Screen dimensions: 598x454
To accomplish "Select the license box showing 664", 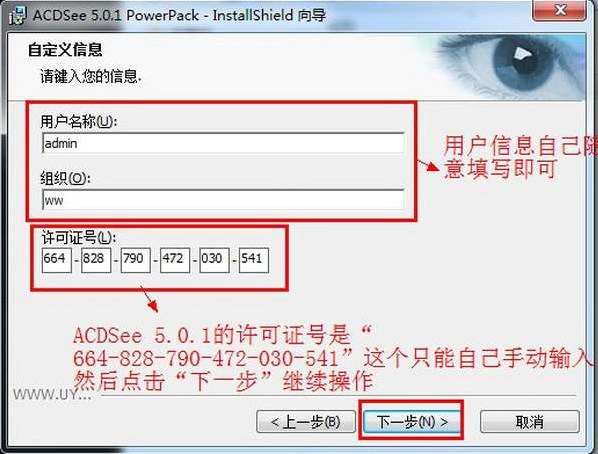I will tap(57, 260).
